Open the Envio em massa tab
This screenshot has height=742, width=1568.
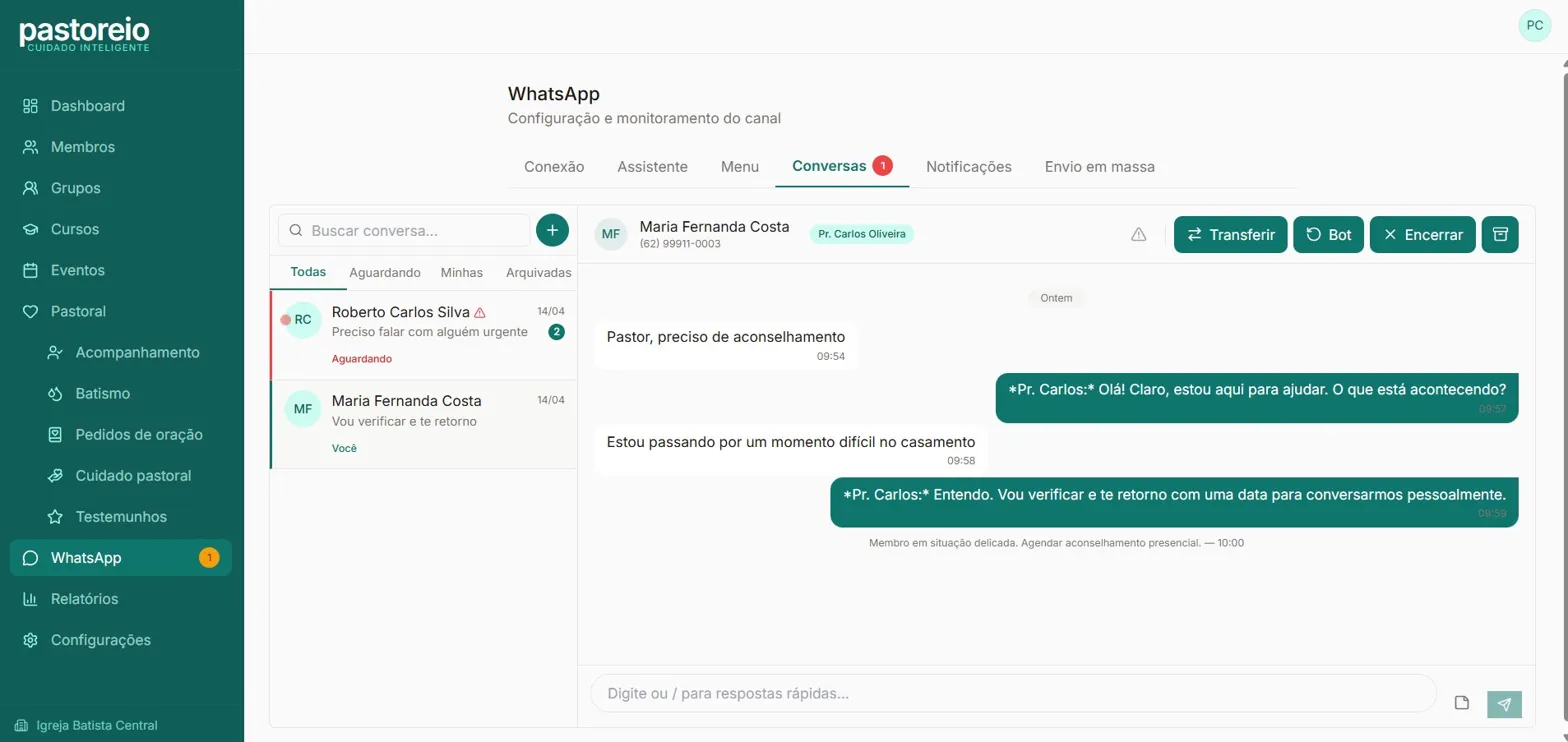coord(1099,167)
